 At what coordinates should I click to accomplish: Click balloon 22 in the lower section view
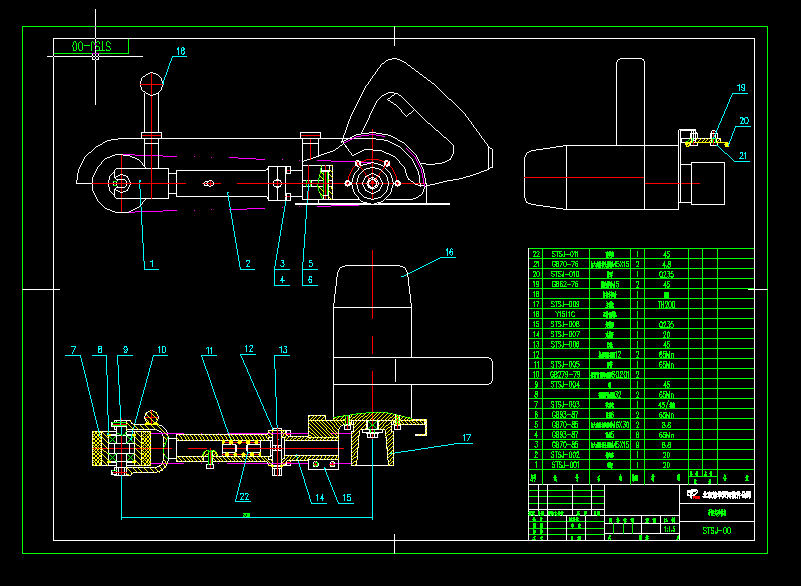(243, 494)
